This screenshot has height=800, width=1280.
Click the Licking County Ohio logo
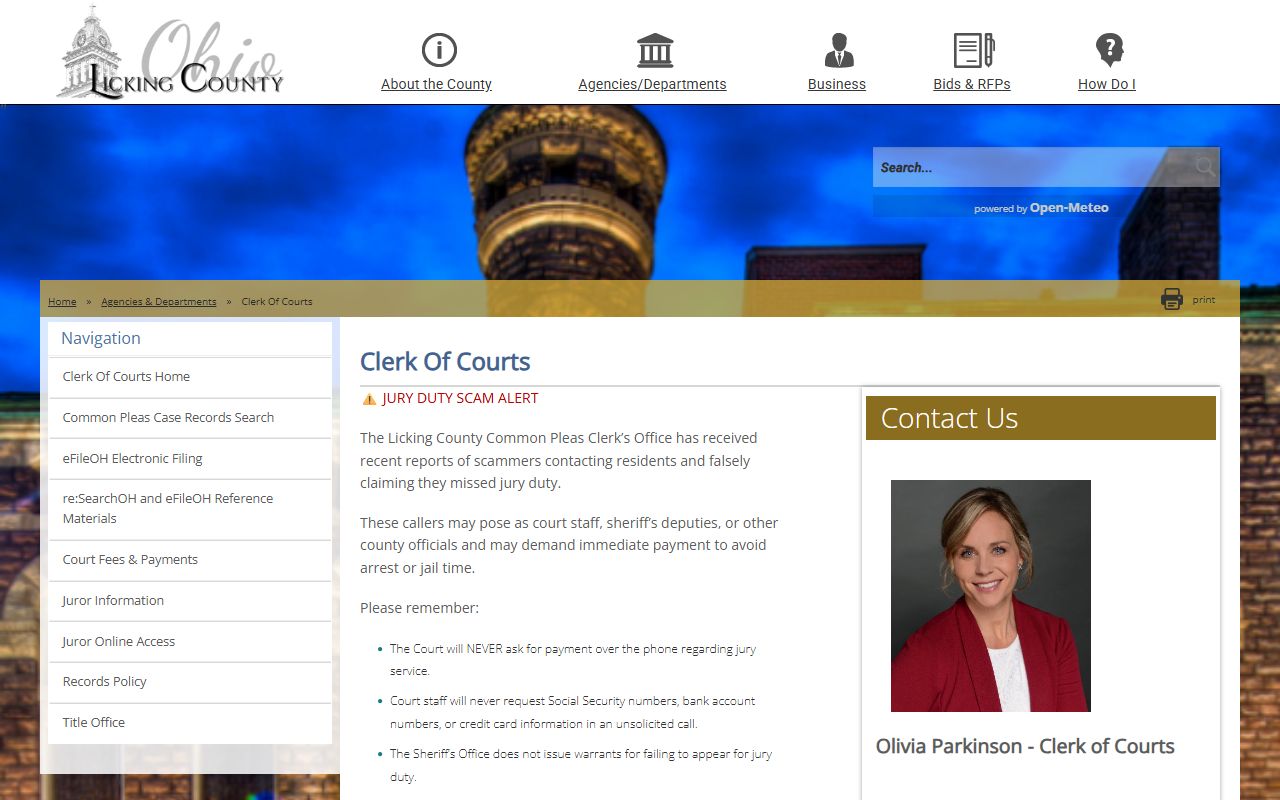click(x=170, y=52)
